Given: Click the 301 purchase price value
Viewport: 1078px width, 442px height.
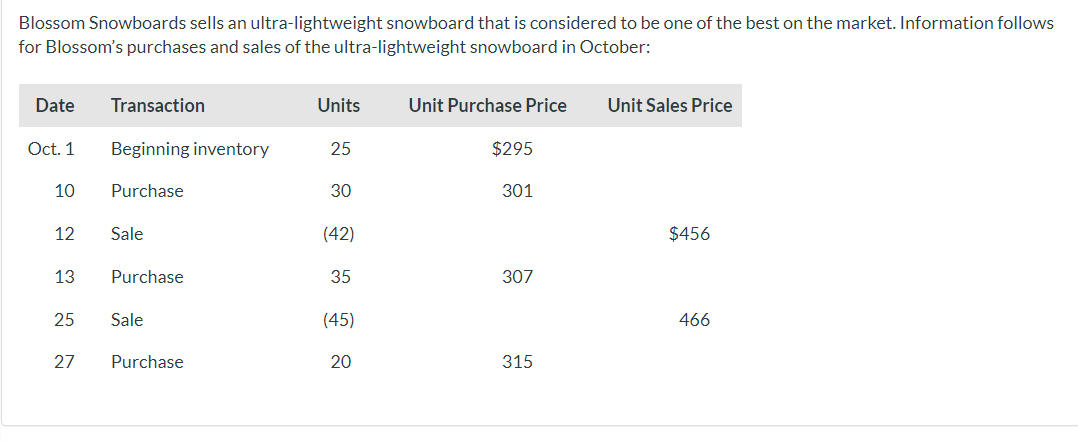Looking at the screenshot, I should [x=517, y=191].
